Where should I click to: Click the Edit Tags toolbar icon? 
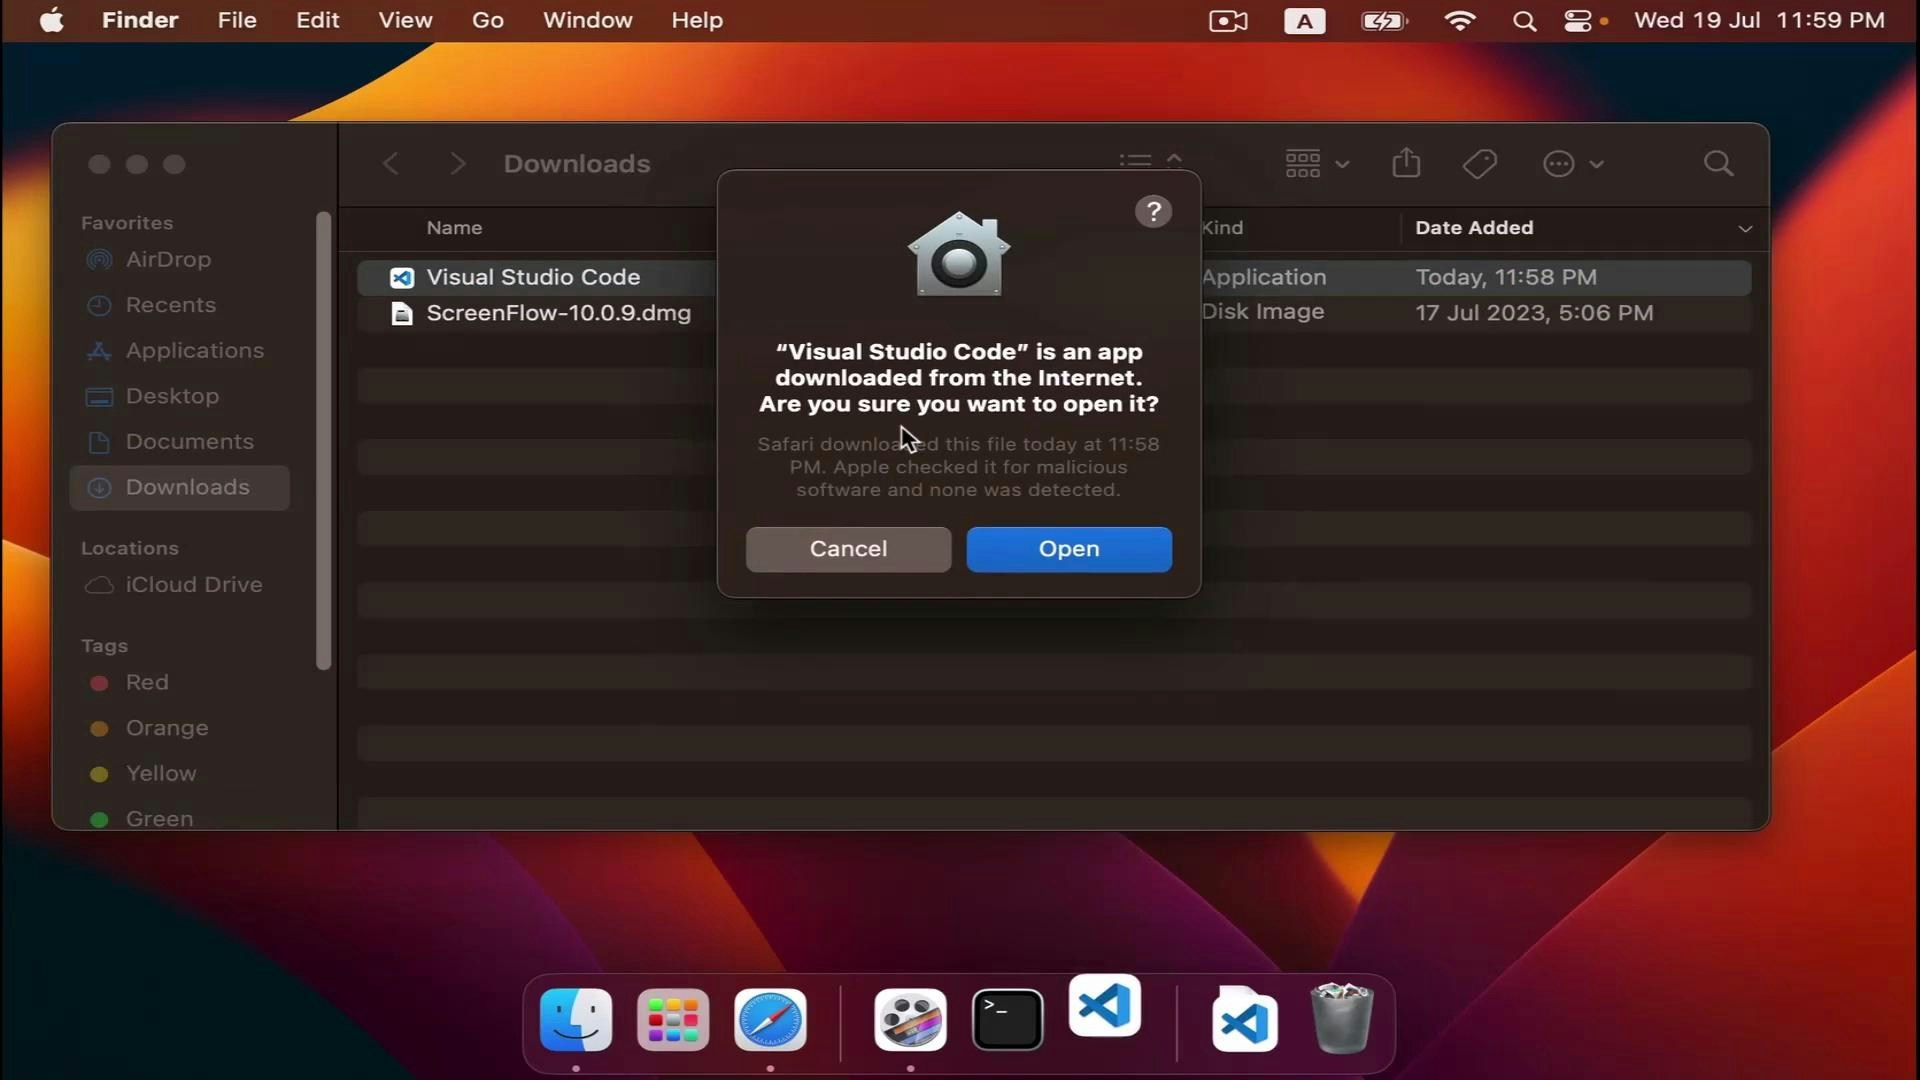[1479, 164]
